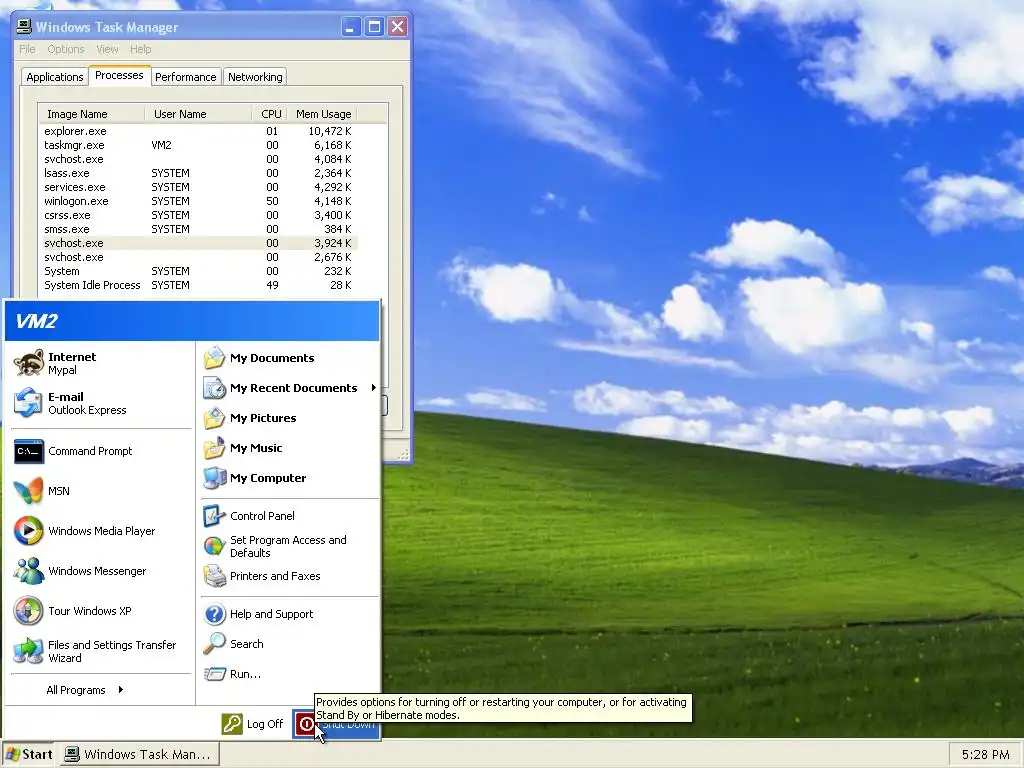The image size is (1024, 768).
Task: Switch to Performance tab
Action: point(185,77)
